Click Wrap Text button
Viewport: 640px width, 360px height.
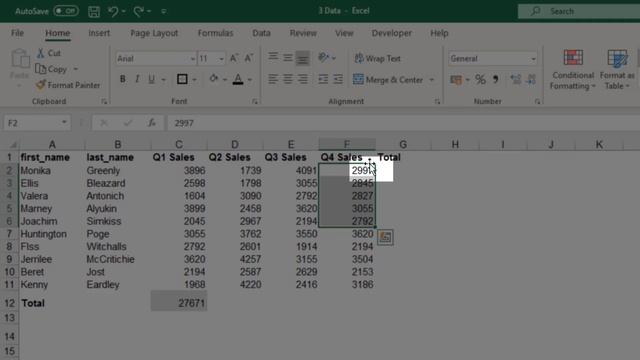(378, 58)
